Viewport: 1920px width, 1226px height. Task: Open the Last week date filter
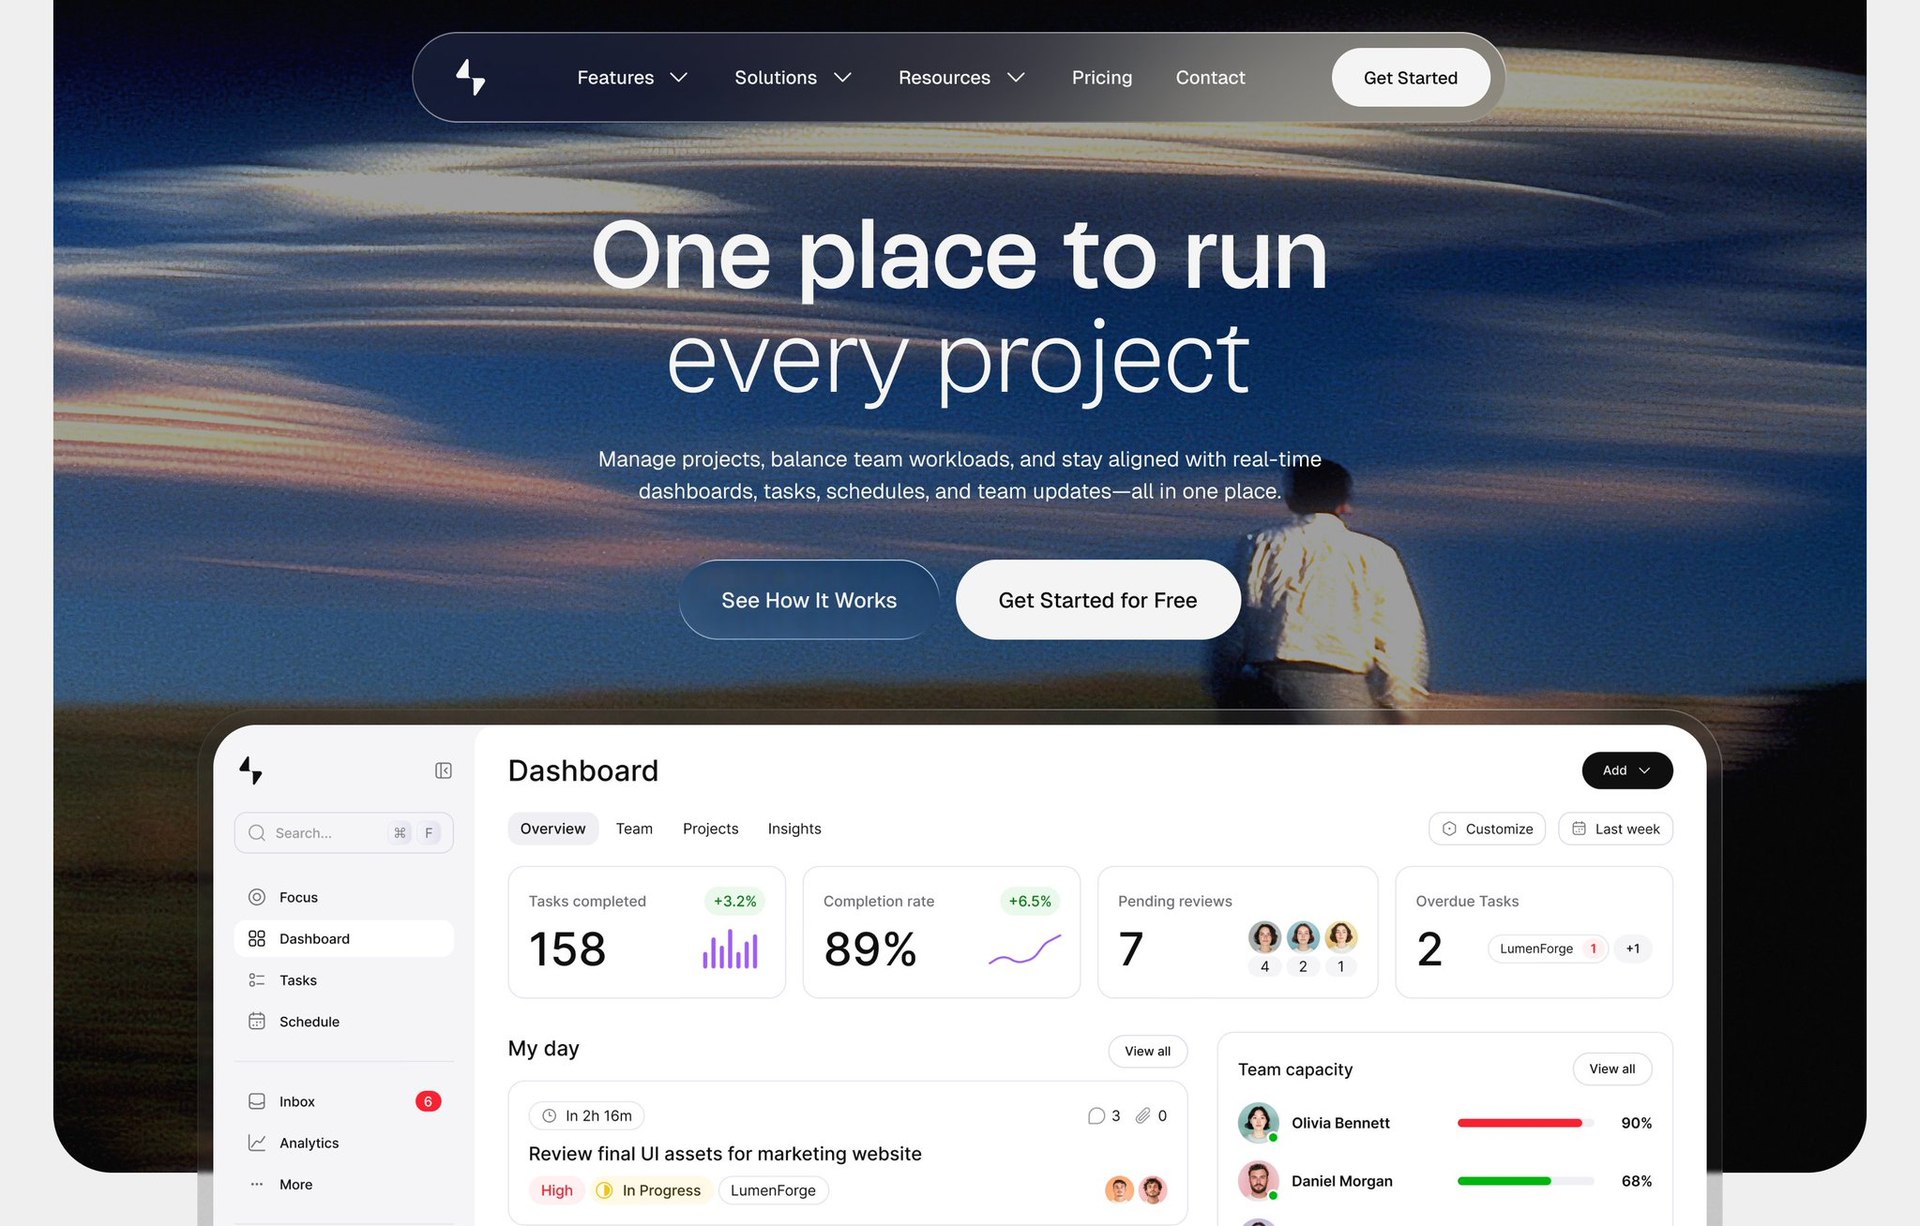click(1615, 828)
